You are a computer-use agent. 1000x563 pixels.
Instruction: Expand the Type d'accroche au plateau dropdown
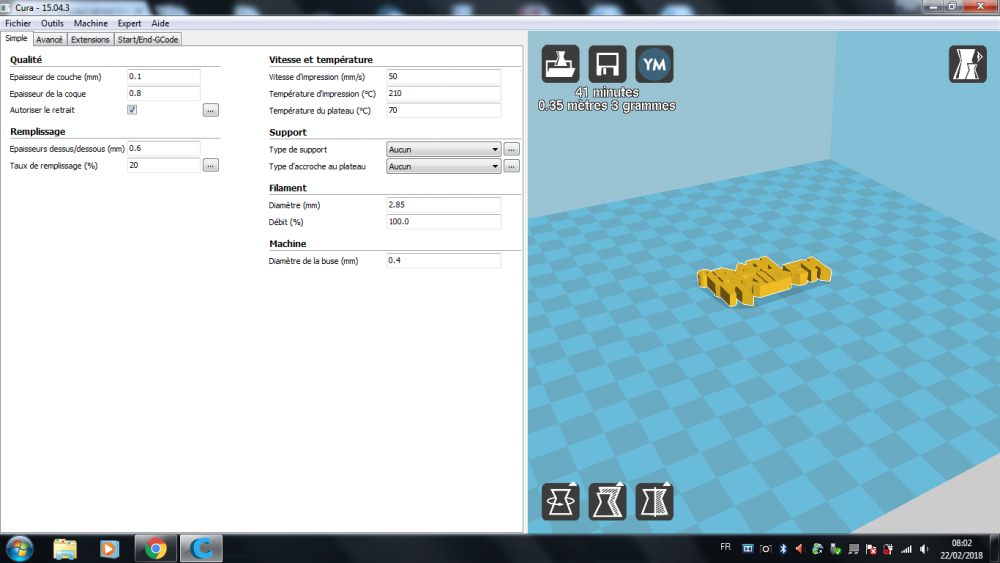(x=443, y=166)
